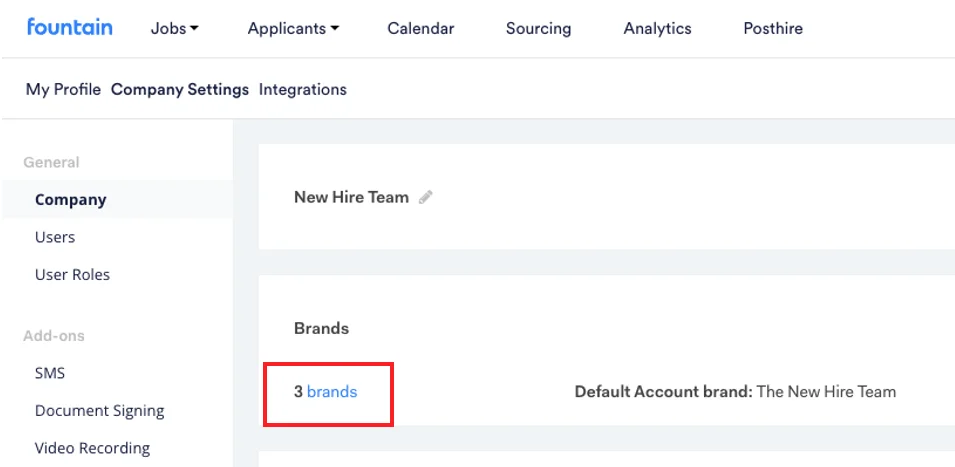
Task: Expand the Applicants dropdown menu
Action: click(x=294, y=29)
